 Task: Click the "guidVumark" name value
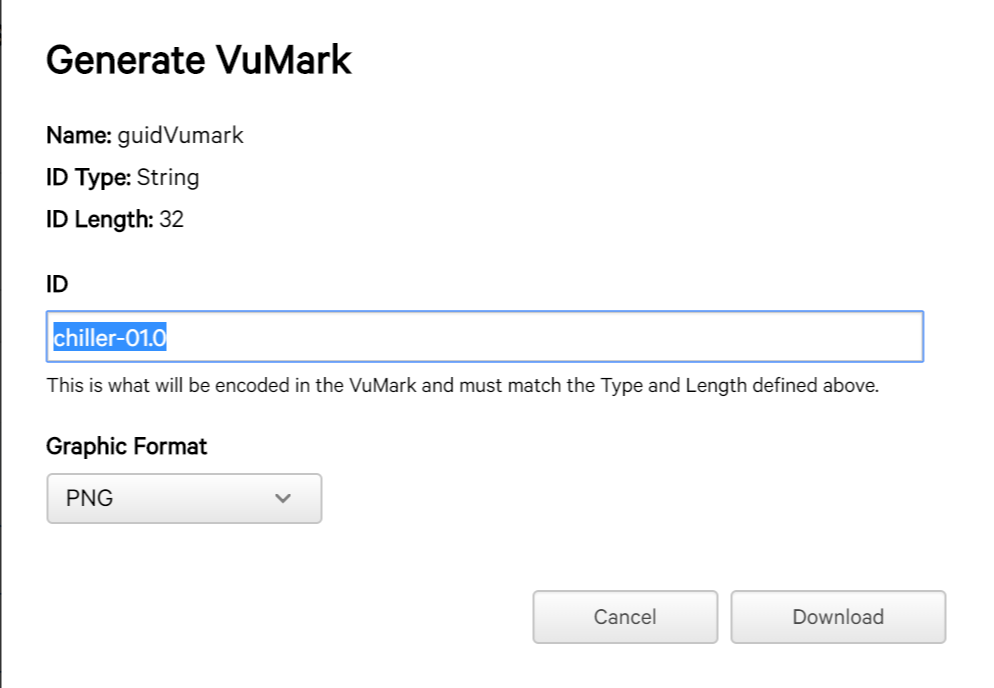click(180, 135)
